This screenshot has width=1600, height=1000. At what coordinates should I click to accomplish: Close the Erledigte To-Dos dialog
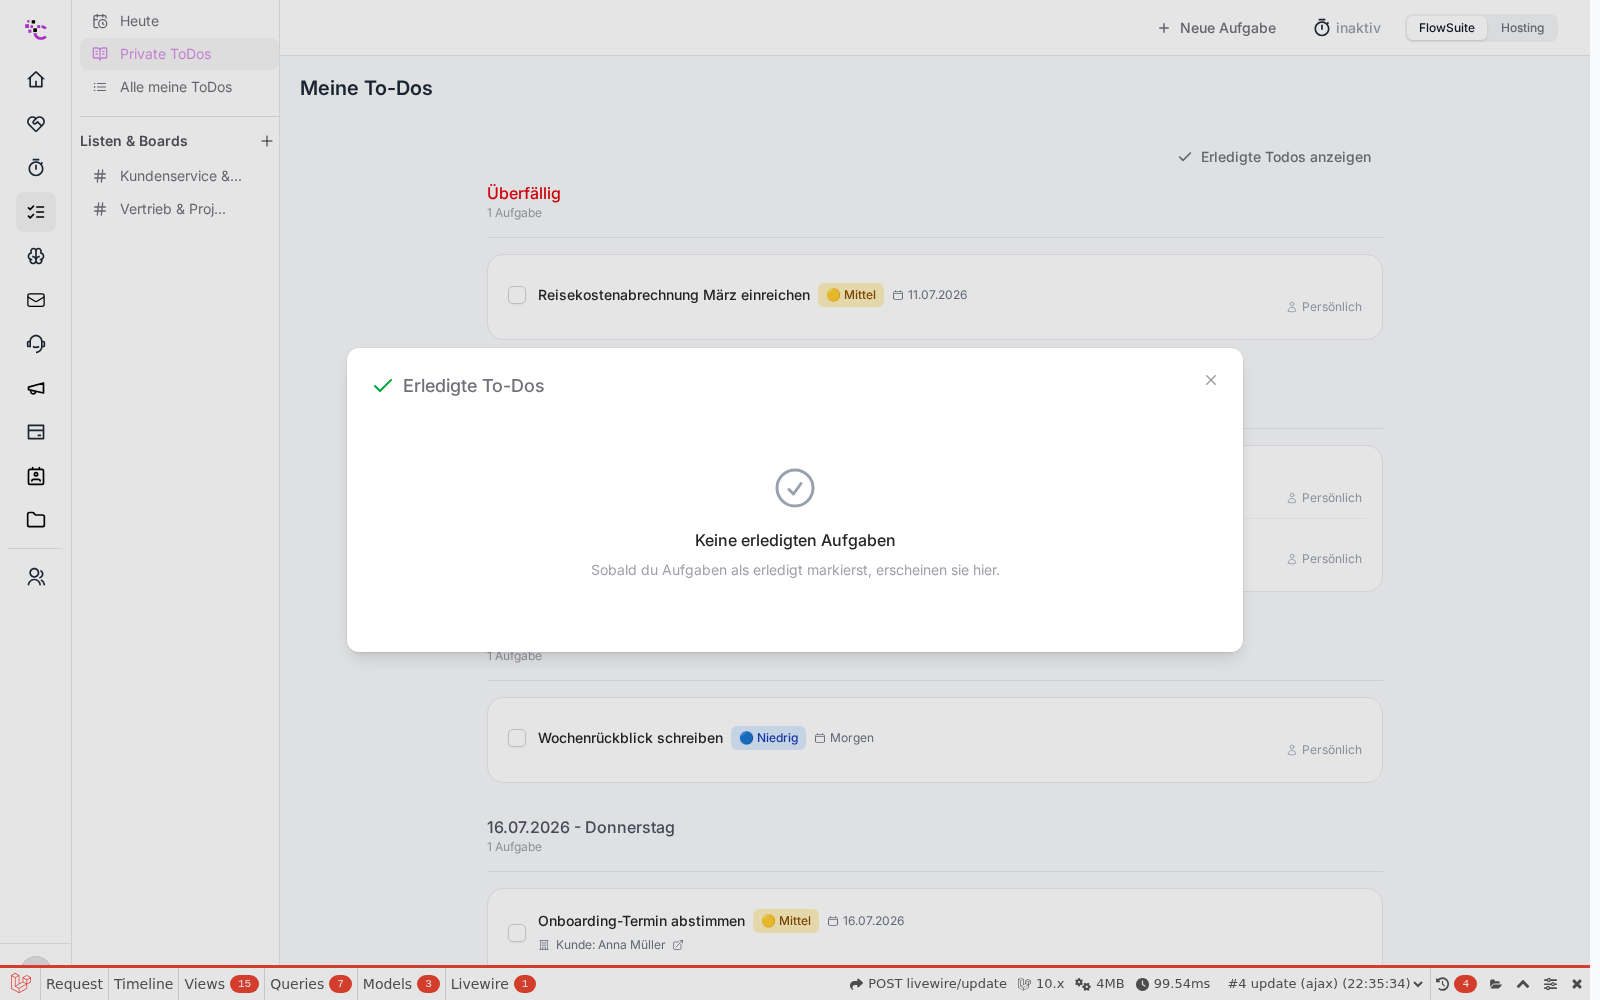coord(1211,380)
